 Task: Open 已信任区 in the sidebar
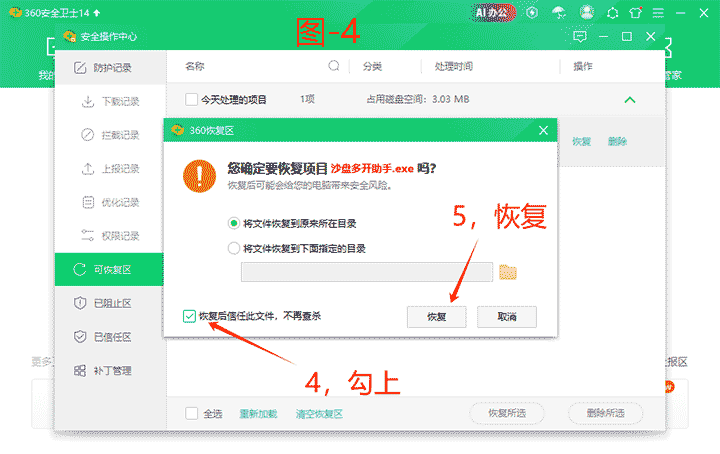[110, 336]
